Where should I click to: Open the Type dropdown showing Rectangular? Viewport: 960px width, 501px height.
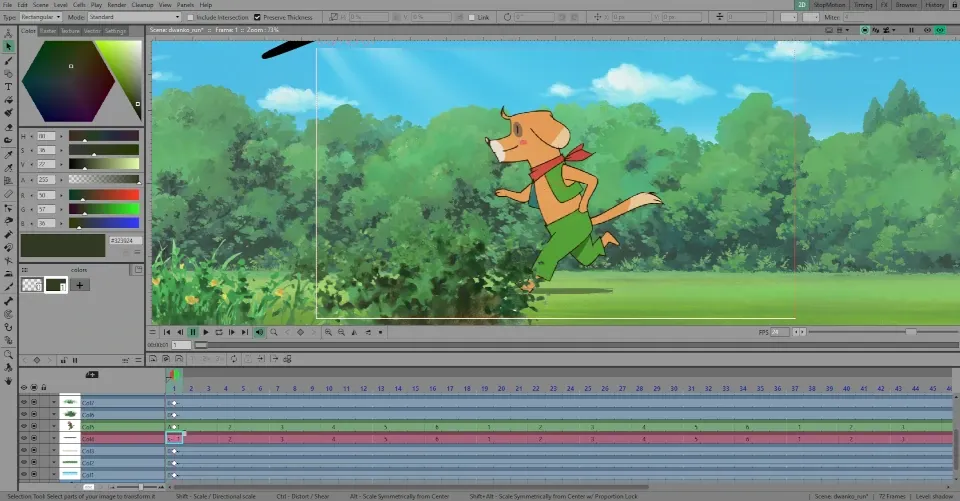[x=41, y=17]
